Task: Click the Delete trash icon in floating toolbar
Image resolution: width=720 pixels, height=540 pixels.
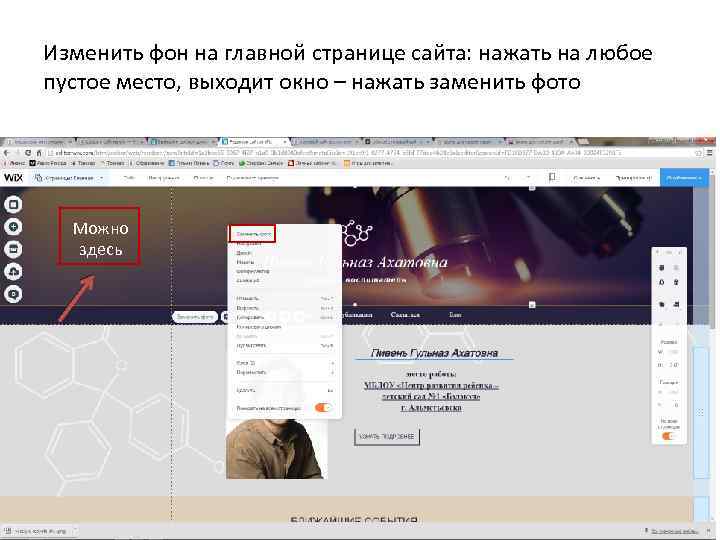Action: tap(676, 282)
